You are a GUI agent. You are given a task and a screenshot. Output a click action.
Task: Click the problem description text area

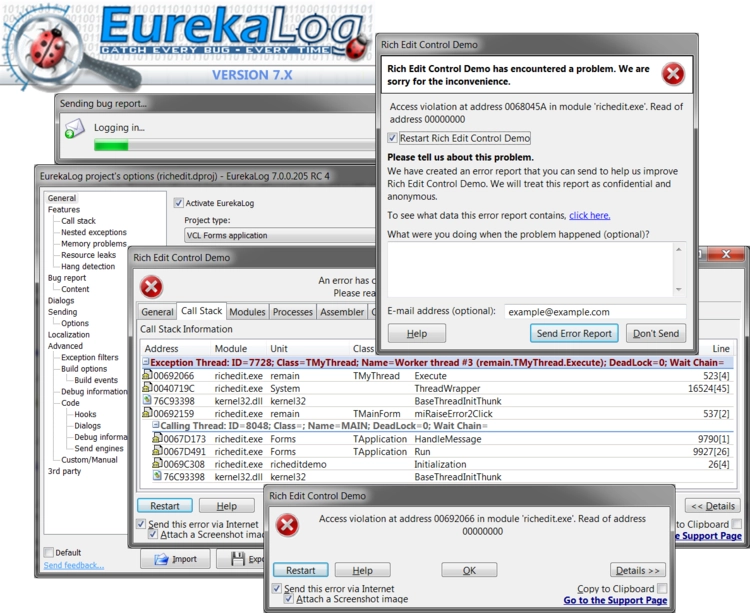coord(530,270)
